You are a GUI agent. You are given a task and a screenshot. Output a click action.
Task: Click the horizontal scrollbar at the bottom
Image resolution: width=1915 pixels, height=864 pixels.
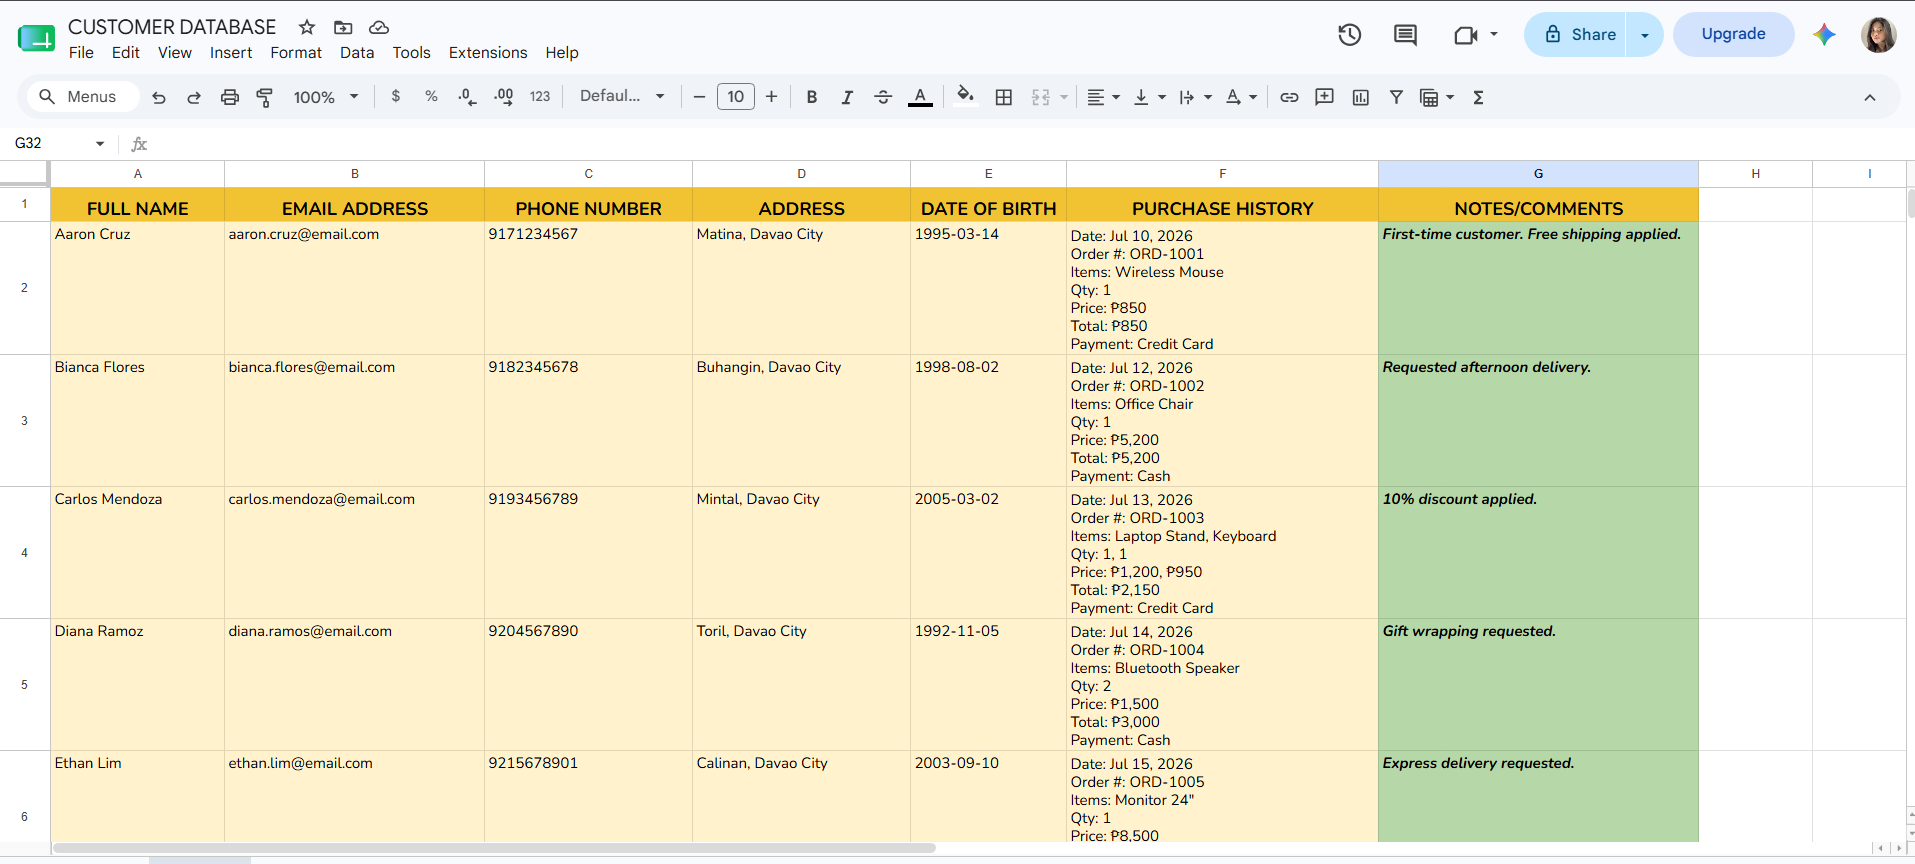(494, 848)
